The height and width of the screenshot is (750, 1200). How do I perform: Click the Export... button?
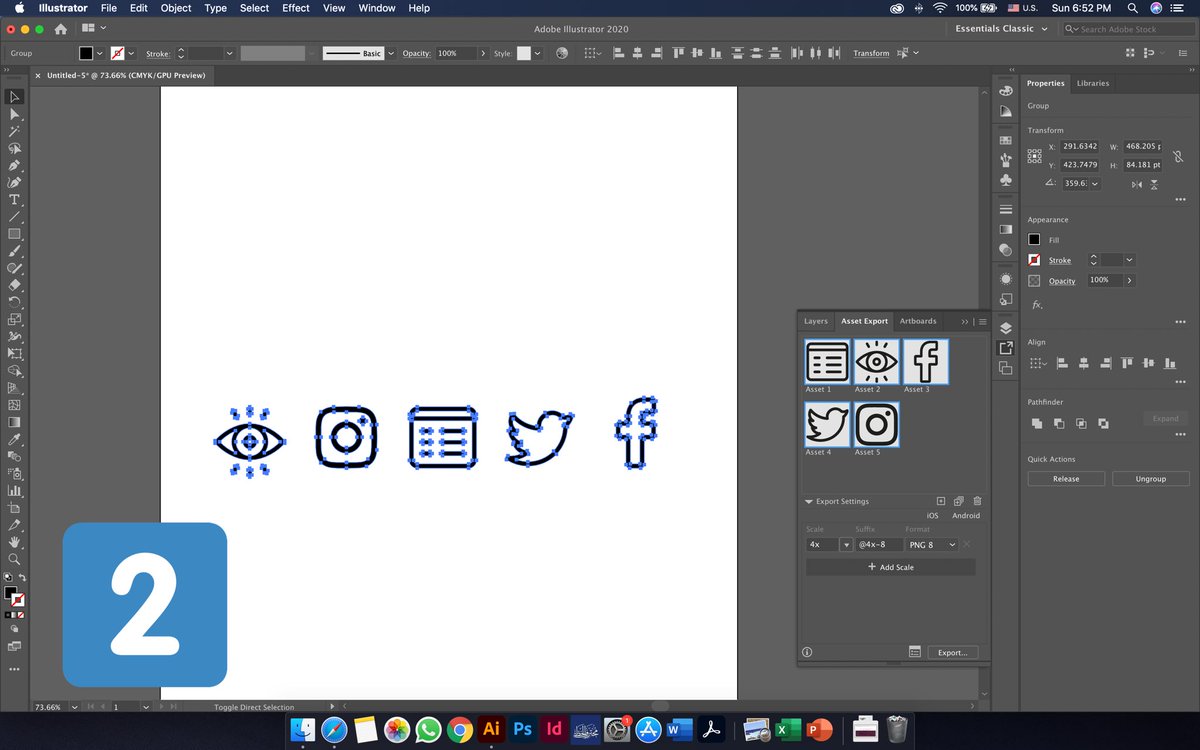coord(952,652)
